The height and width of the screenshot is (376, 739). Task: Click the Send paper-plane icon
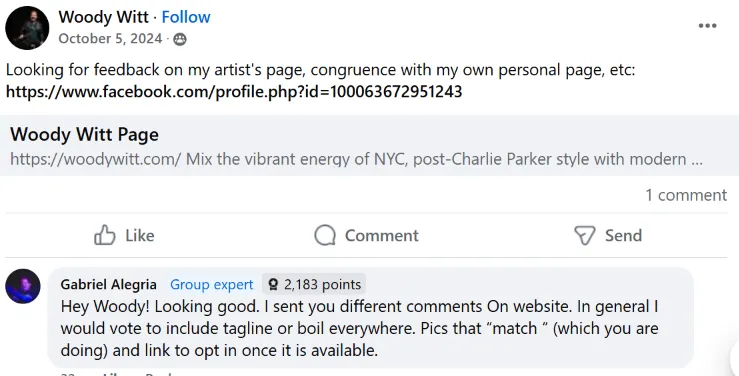point(584,235)
